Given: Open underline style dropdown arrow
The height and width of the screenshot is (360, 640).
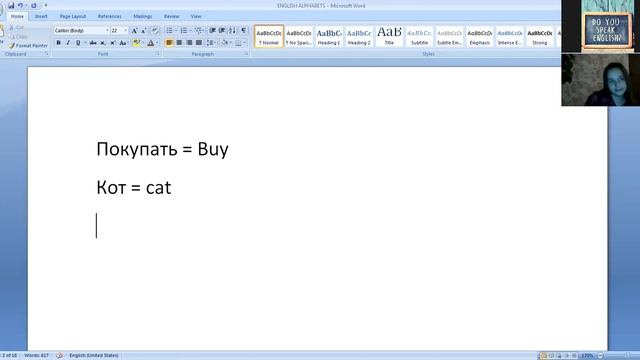Looking at the screenshot, I should point(85,43).
